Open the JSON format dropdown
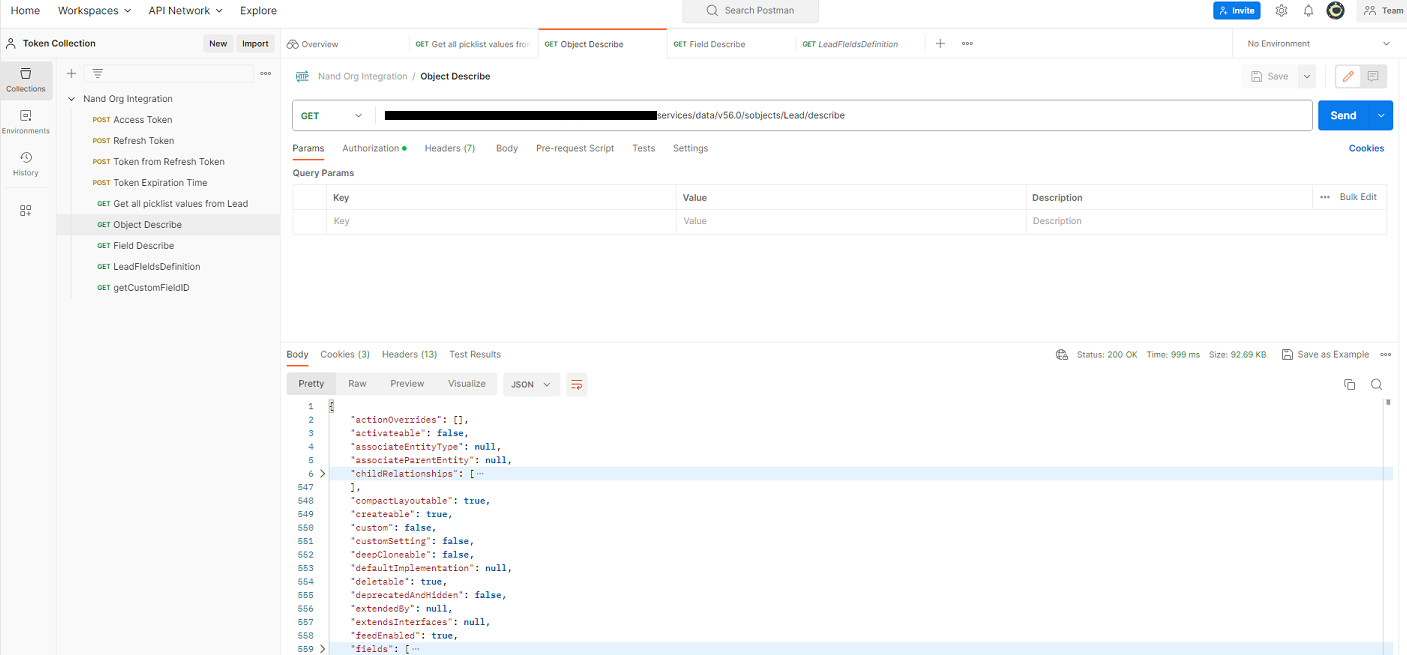 tap(531, 384)
